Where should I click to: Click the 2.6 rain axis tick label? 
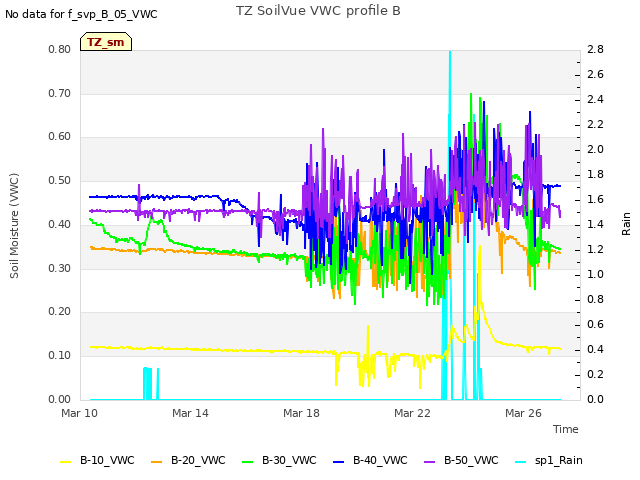pyautogui.click(x=596, y=75)
